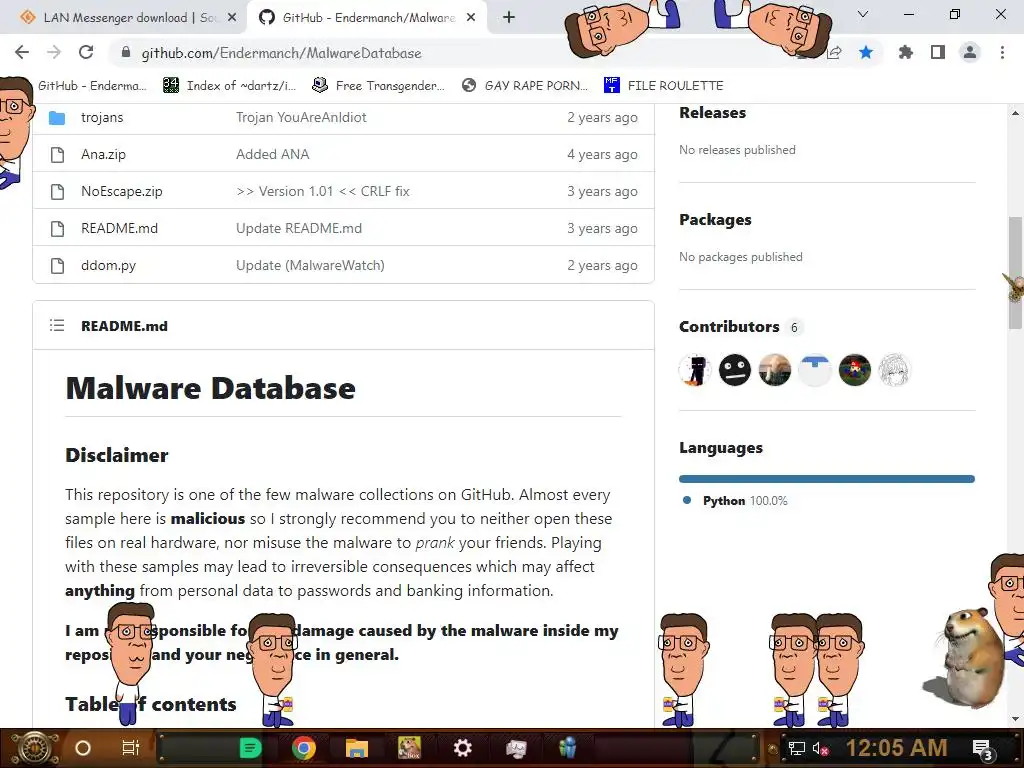
Task: Open File Explorer from the taskbar
Action: [x=357, y=748]
